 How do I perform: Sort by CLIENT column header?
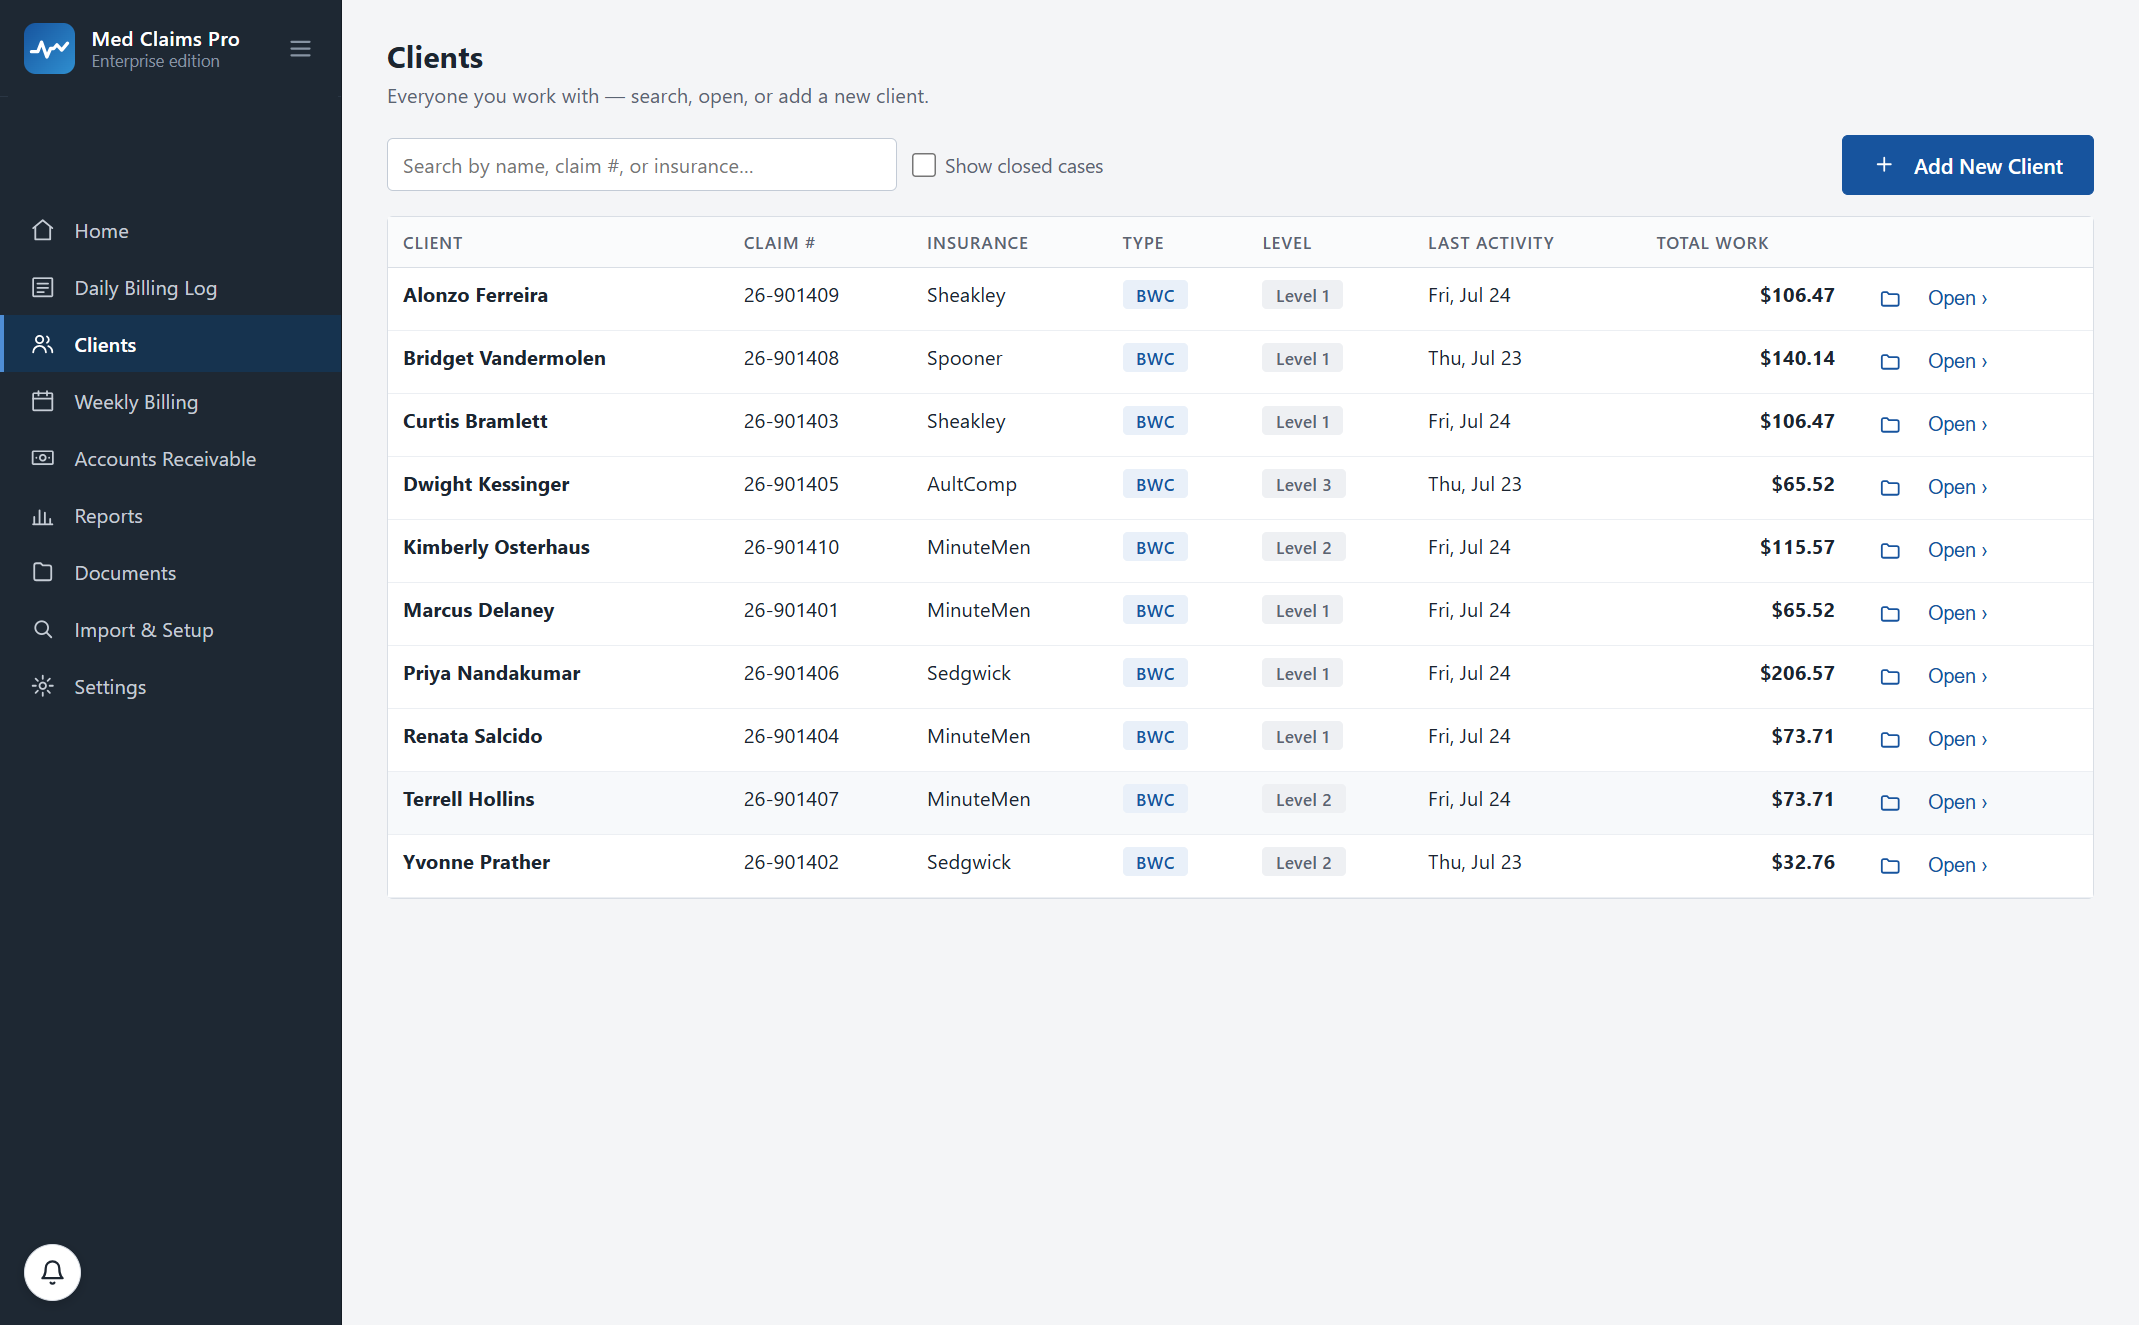[432, 243]
